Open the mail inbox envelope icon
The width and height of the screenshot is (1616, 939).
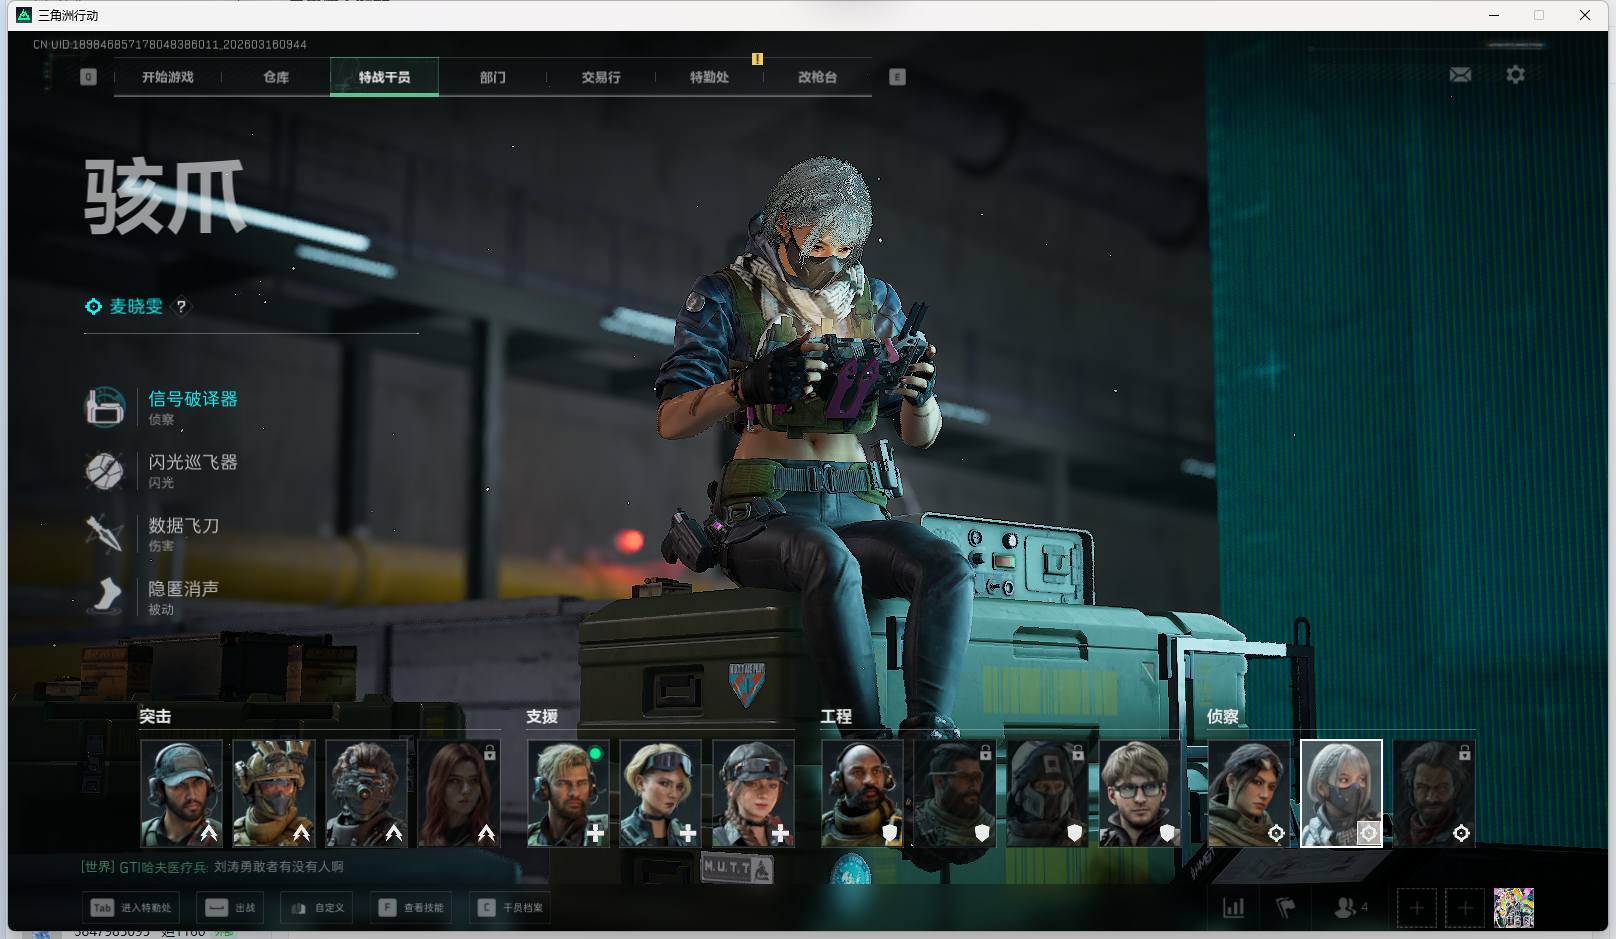1460,75
